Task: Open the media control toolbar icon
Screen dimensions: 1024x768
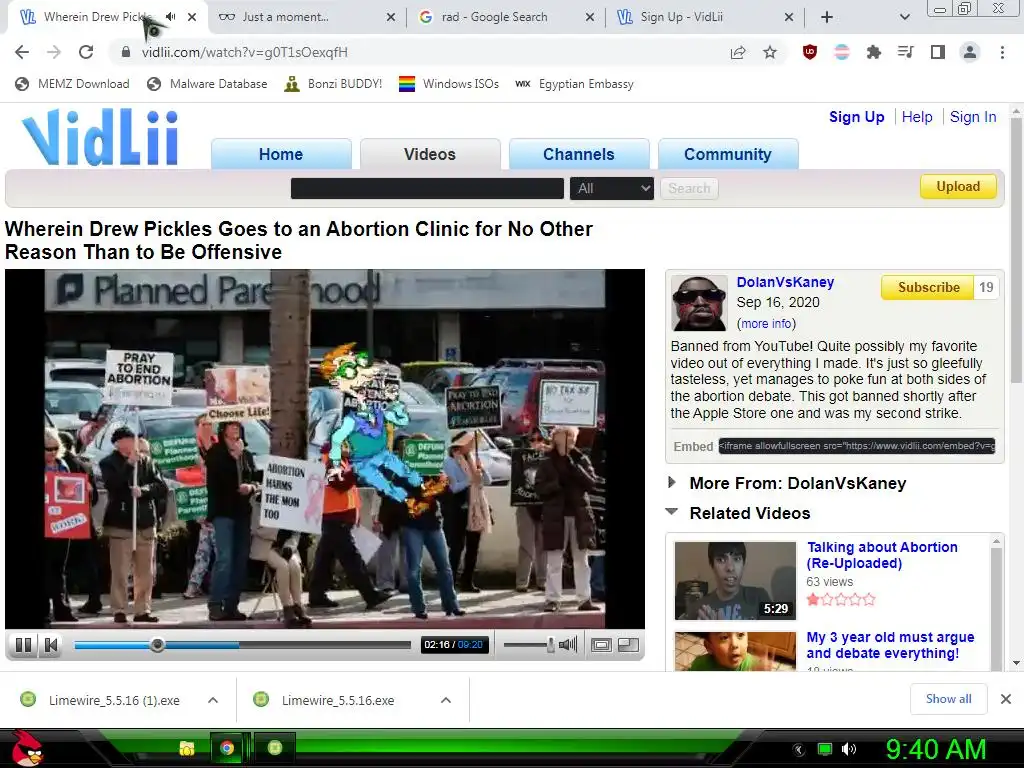Action: pos(905,52)
